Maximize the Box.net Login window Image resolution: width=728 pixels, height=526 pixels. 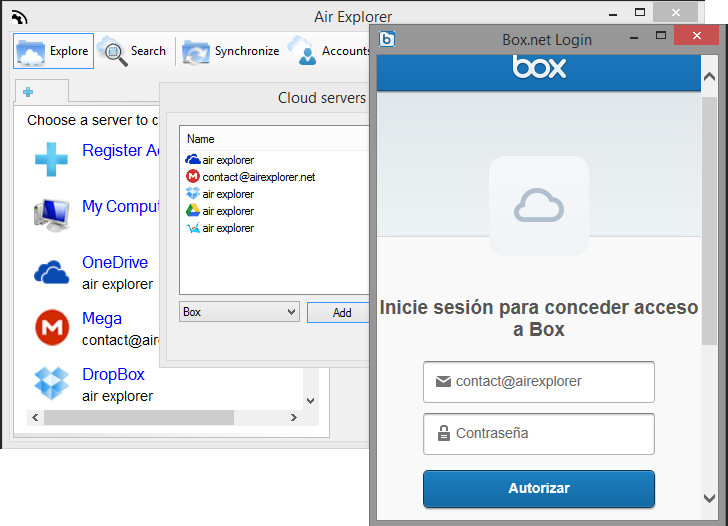pyautogui.click(x=661, y=36)
